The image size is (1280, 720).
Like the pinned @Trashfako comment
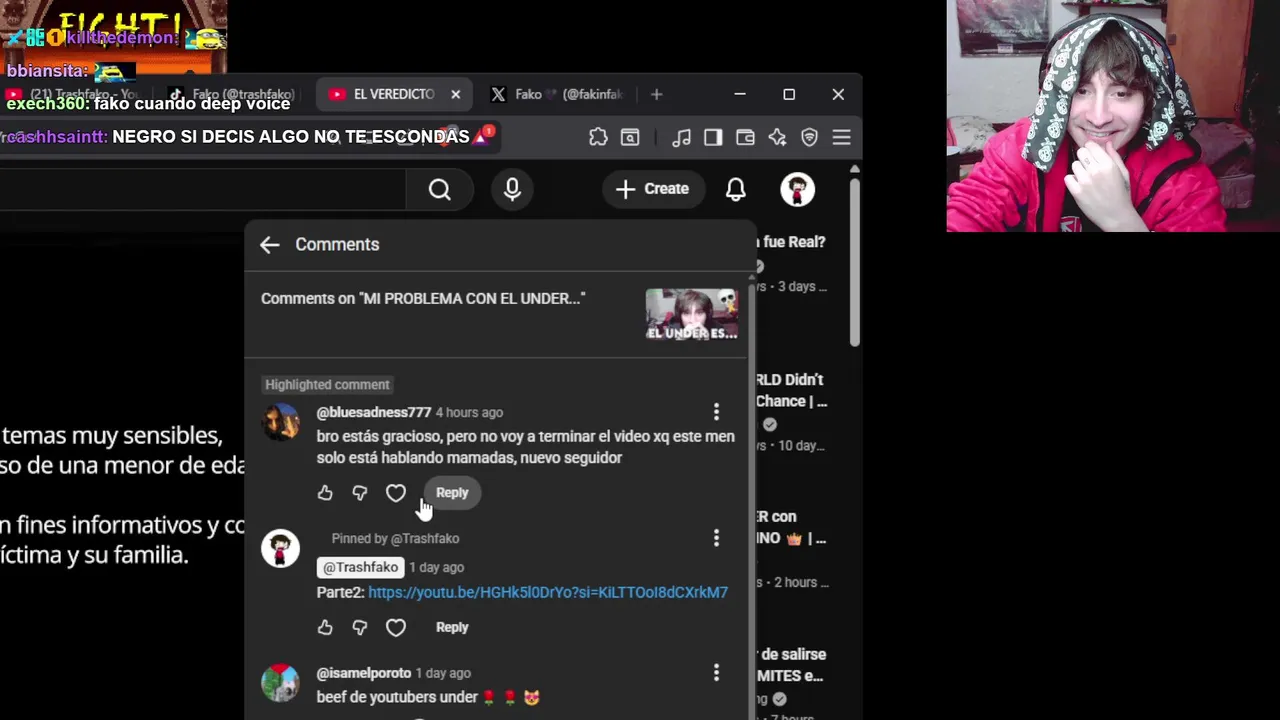pos(325,628)
